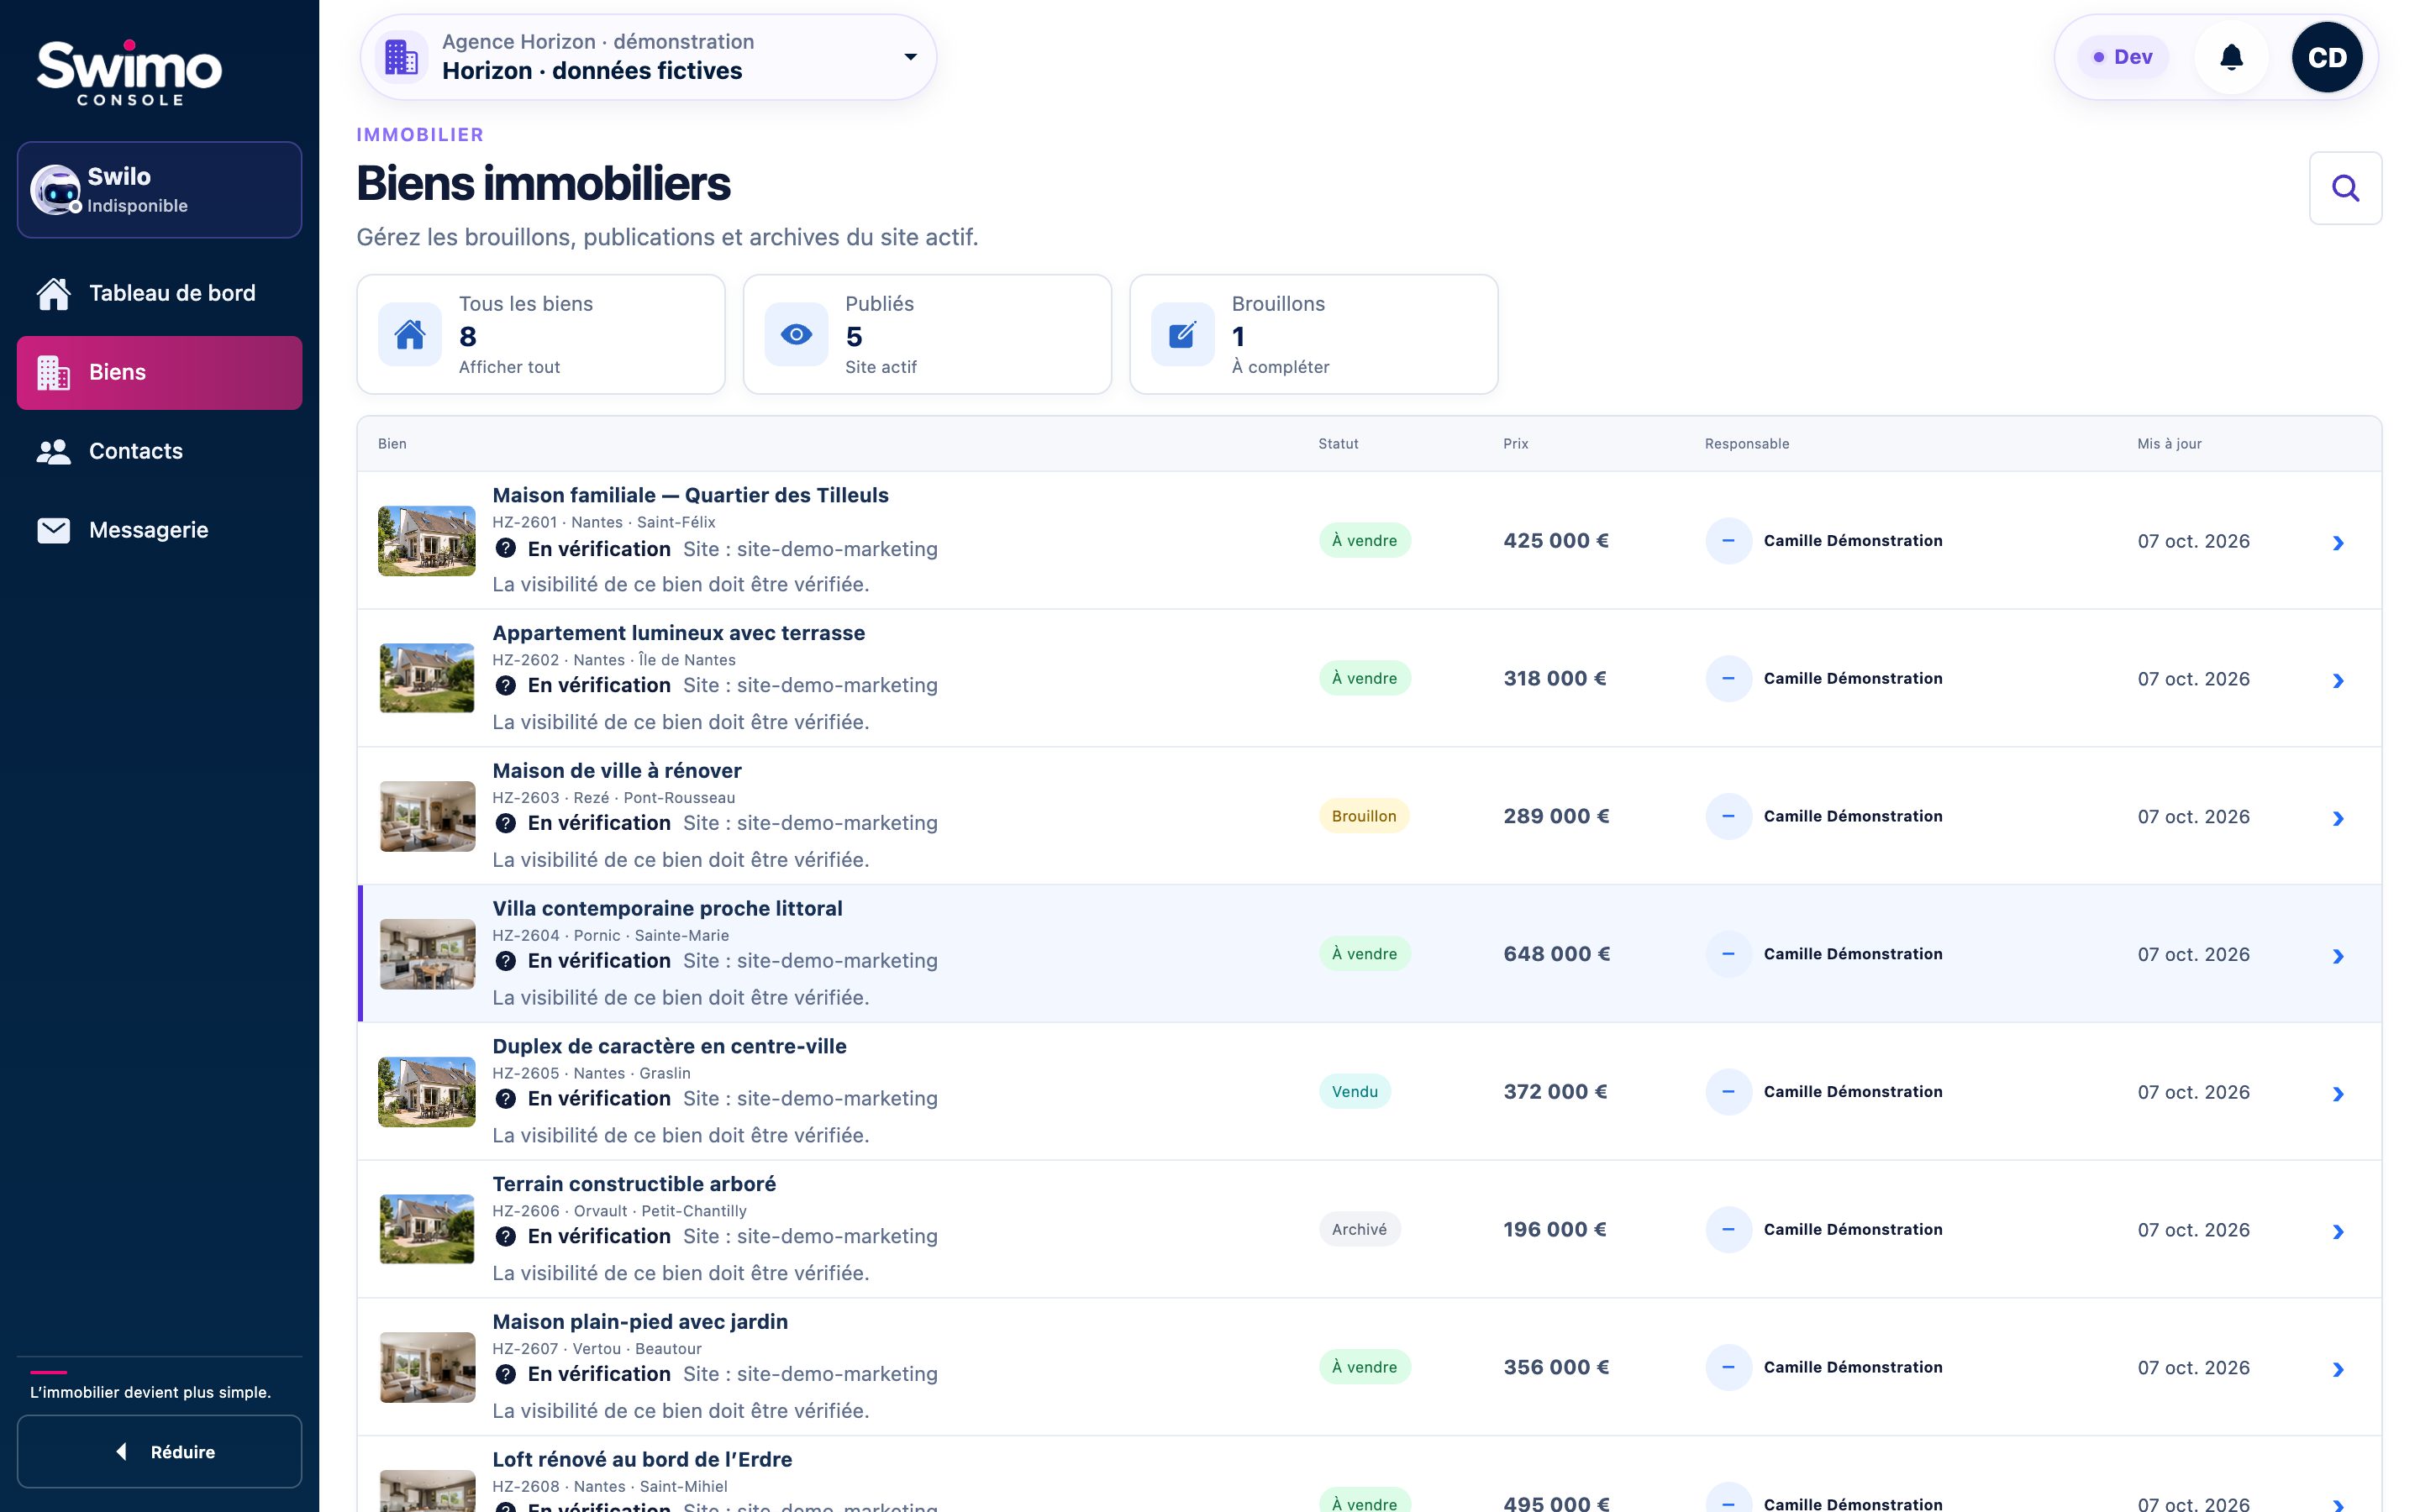Click Camille Démonstration on Maison plain-pied row

pyautogui.click(x=1852, y=1367)
